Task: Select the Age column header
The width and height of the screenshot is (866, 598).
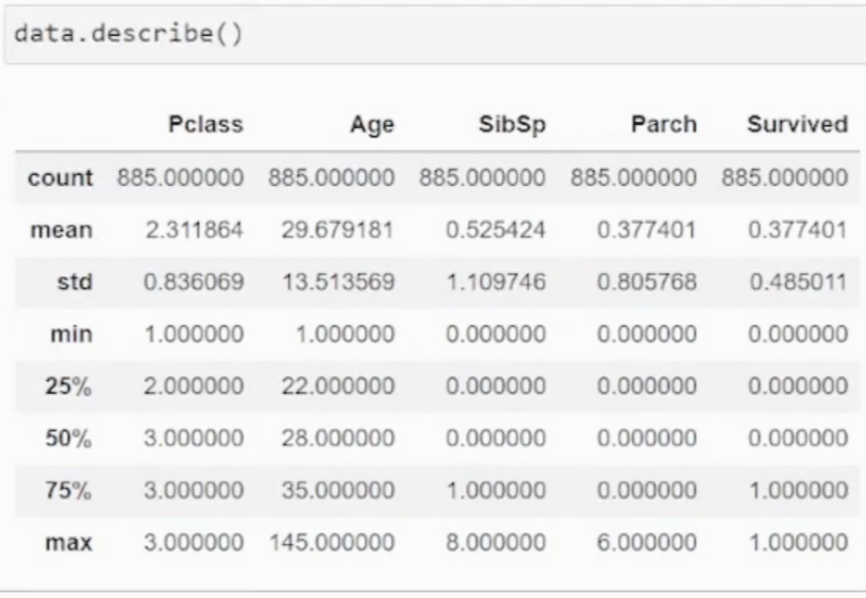Action: click(372, 125)
